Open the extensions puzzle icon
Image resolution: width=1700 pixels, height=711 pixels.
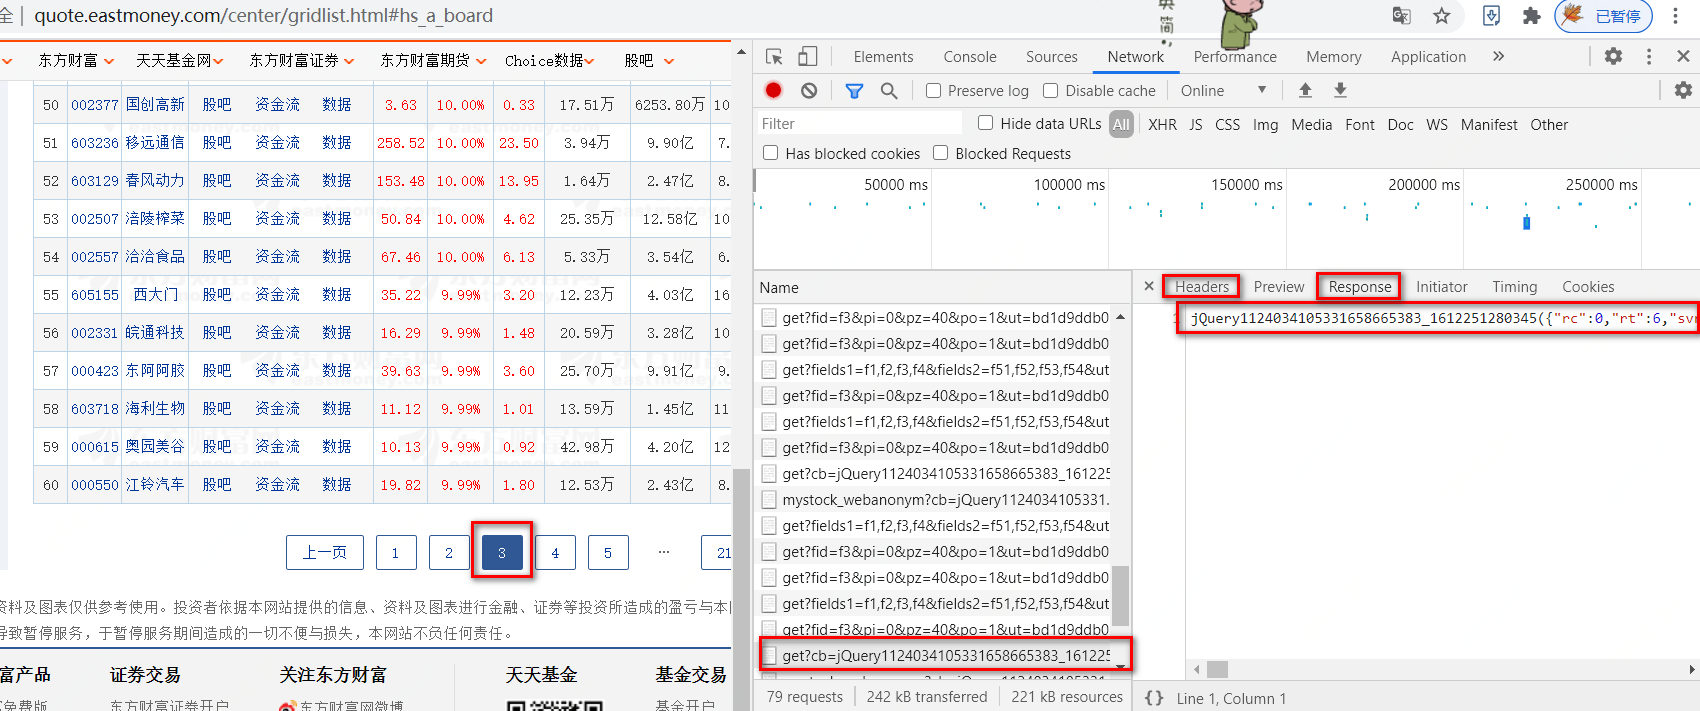click(1531, 16)
